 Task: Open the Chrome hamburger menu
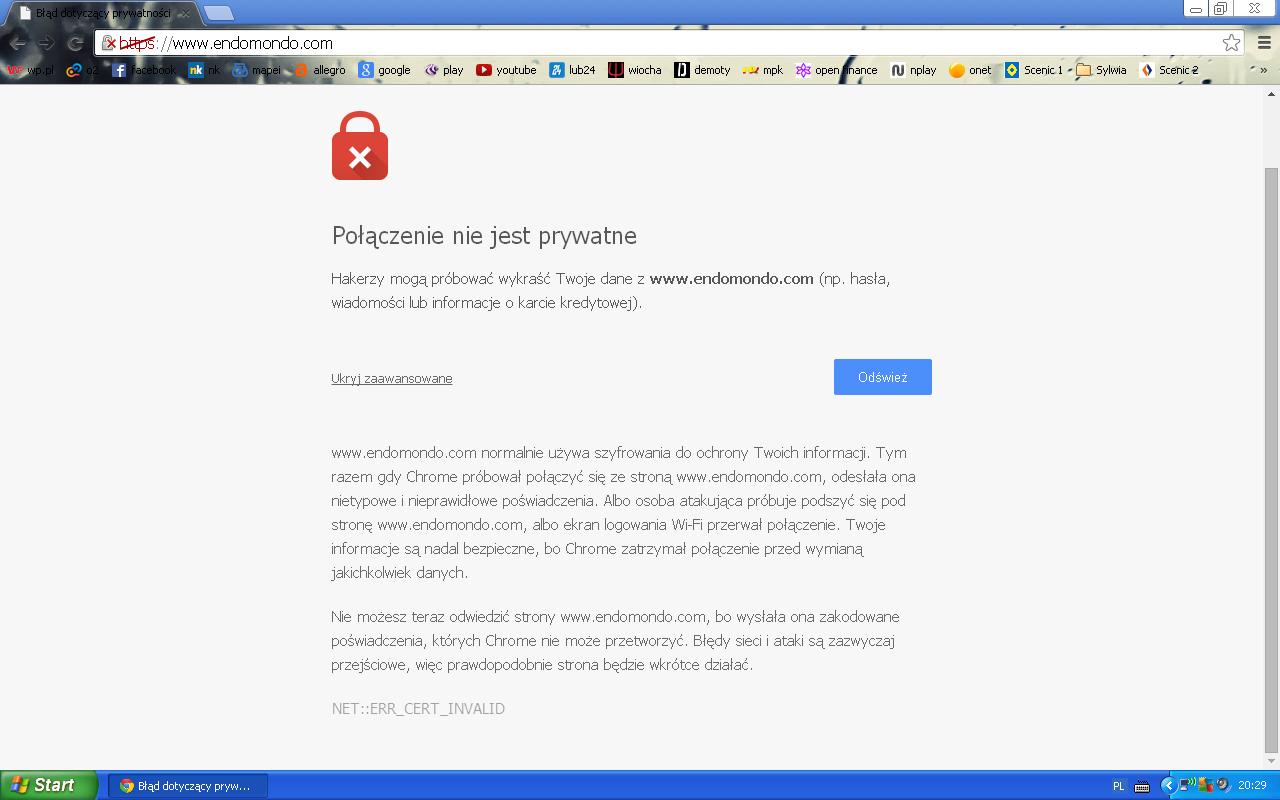coord(1263,43)
